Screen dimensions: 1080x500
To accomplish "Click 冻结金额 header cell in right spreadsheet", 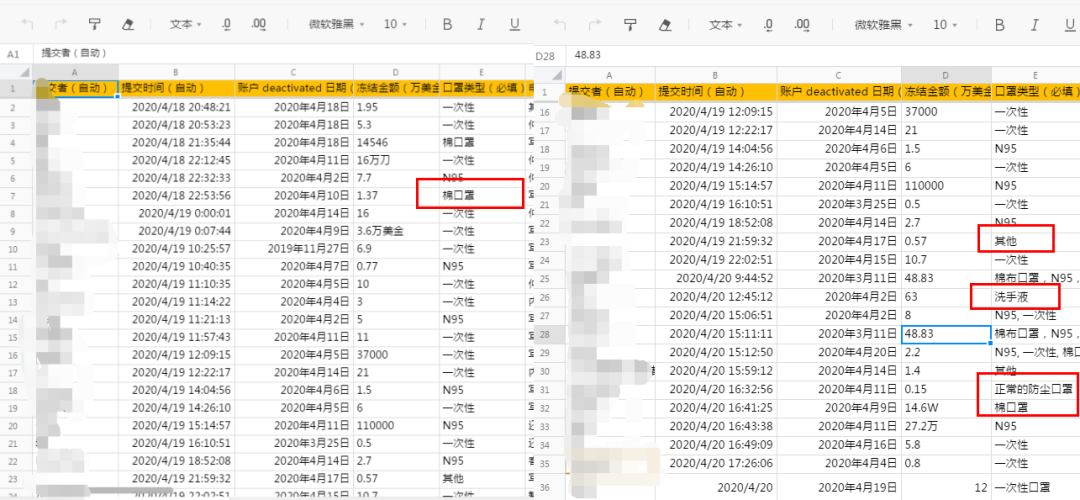I will (x=946, y=92).
